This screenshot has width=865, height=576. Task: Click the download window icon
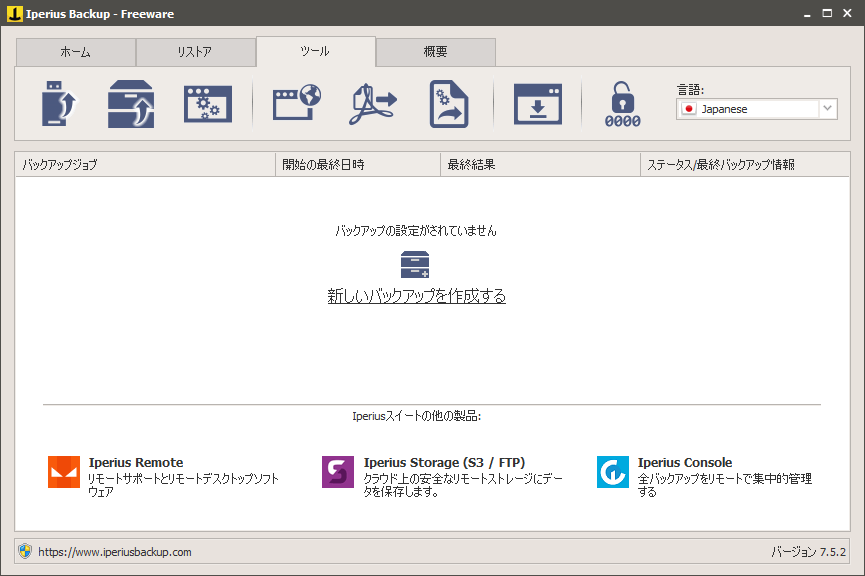pos(538,104)
